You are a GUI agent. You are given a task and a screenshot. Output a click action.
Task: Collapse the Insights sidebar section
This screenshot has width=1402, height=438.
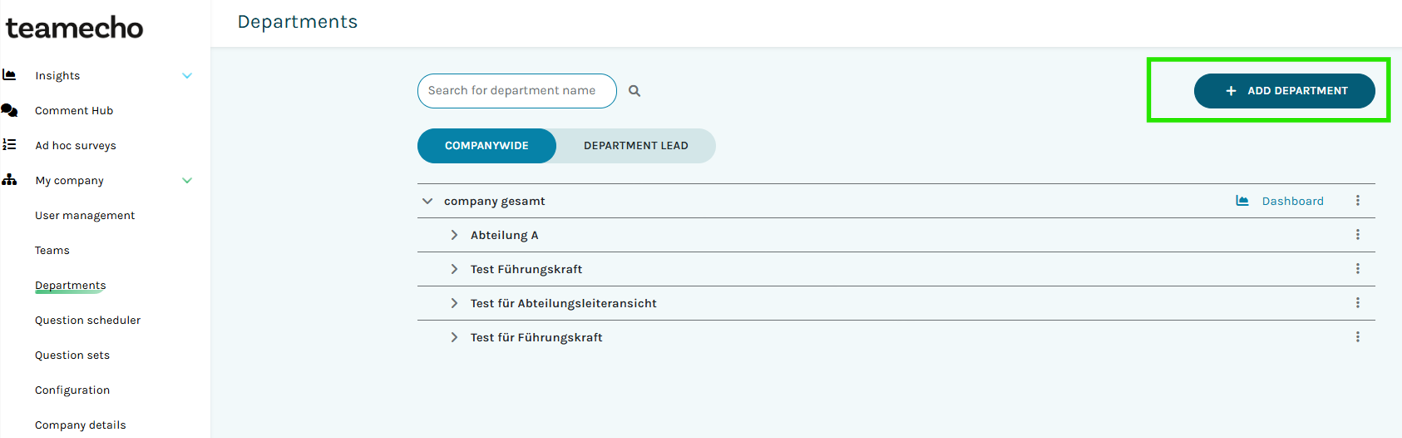[187, 76]
